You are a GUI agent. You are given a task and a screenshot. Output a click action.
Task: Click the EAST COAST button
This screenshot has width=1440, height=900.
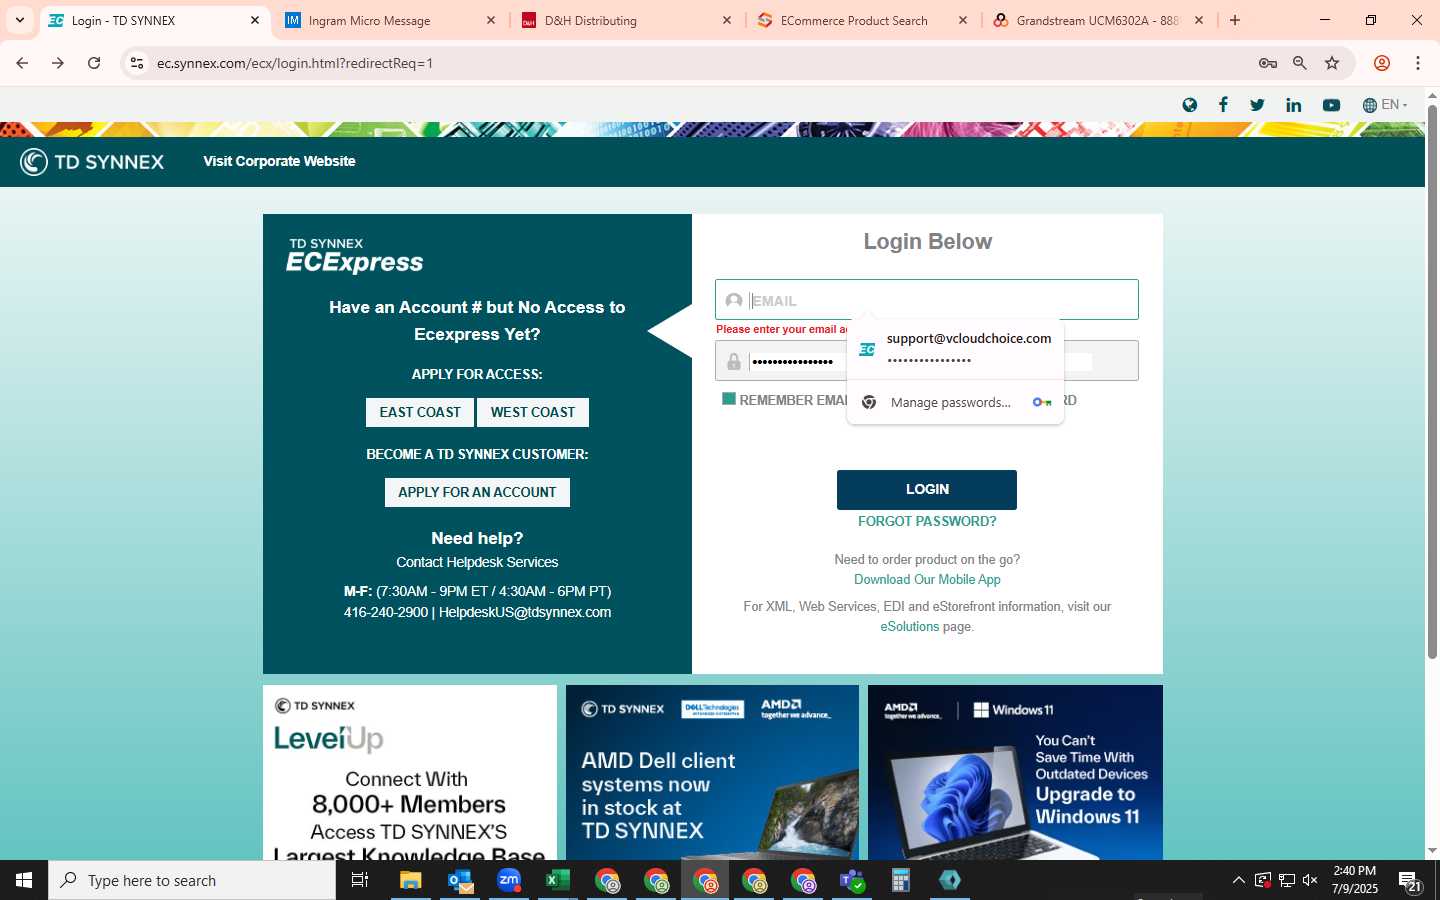coord(420,412)
